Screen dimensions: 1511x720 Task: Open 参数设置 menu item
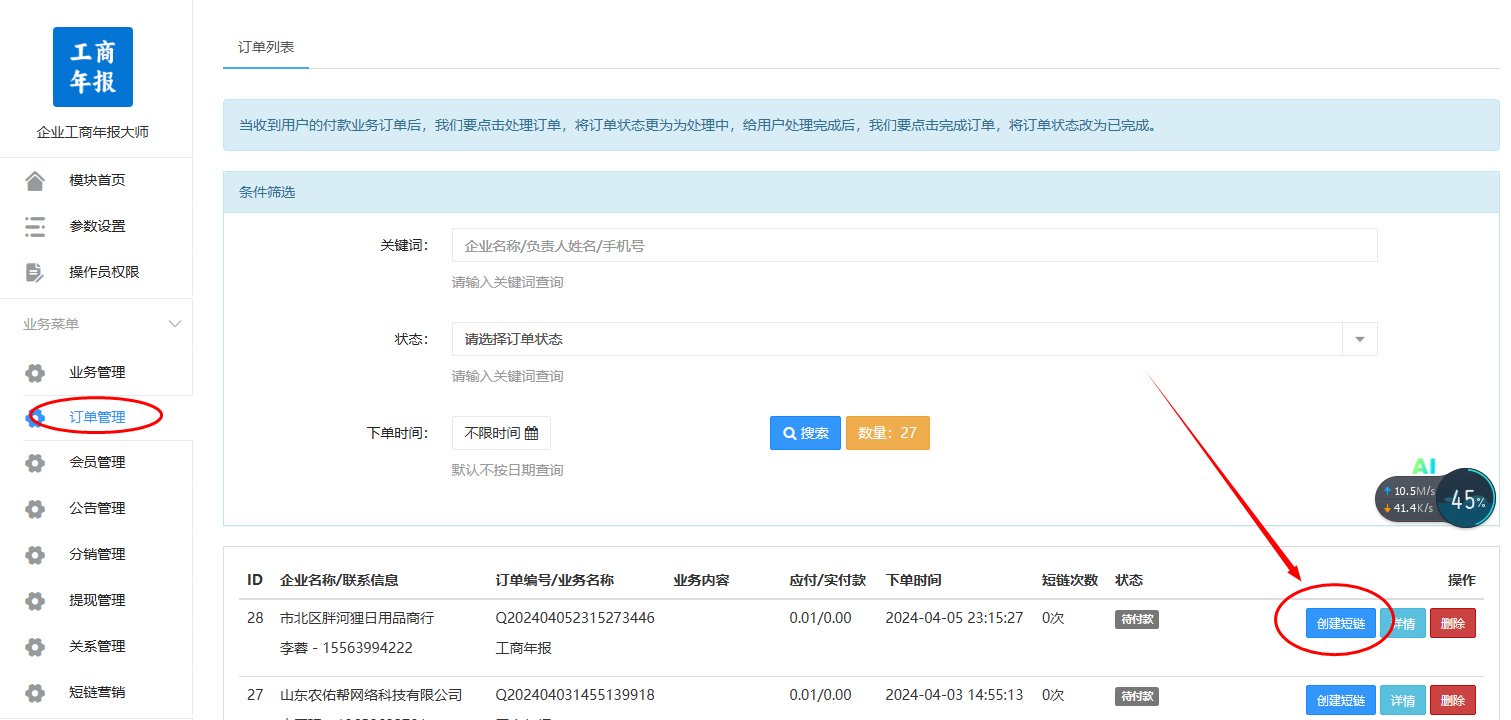pos(97,227)
